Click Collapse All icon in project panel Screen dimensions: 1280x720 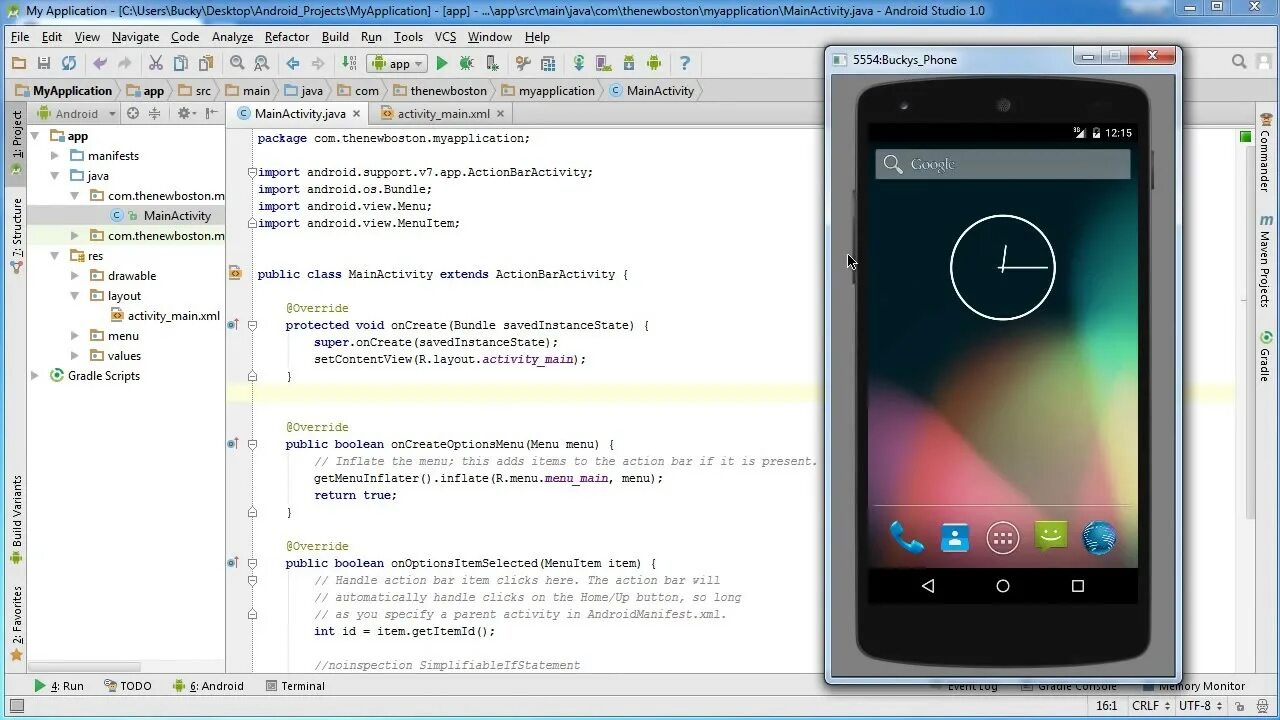154,113
